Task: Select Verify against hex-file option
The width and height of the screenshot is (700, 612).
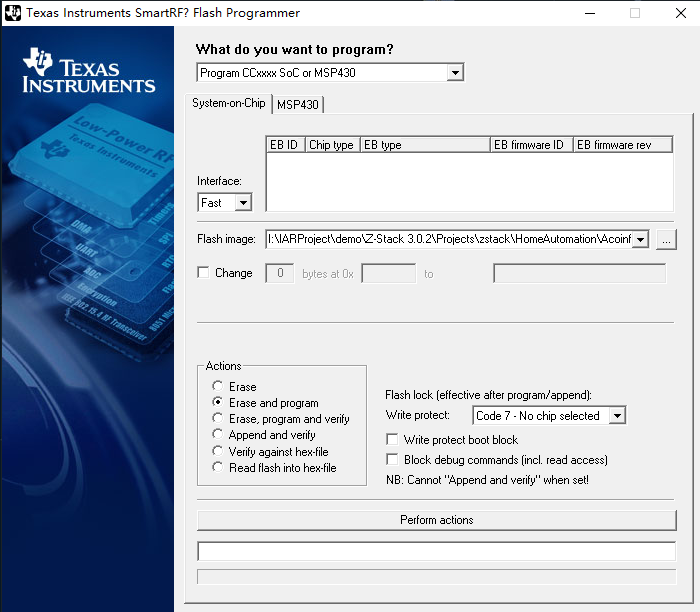Action: tap(218, 451)
